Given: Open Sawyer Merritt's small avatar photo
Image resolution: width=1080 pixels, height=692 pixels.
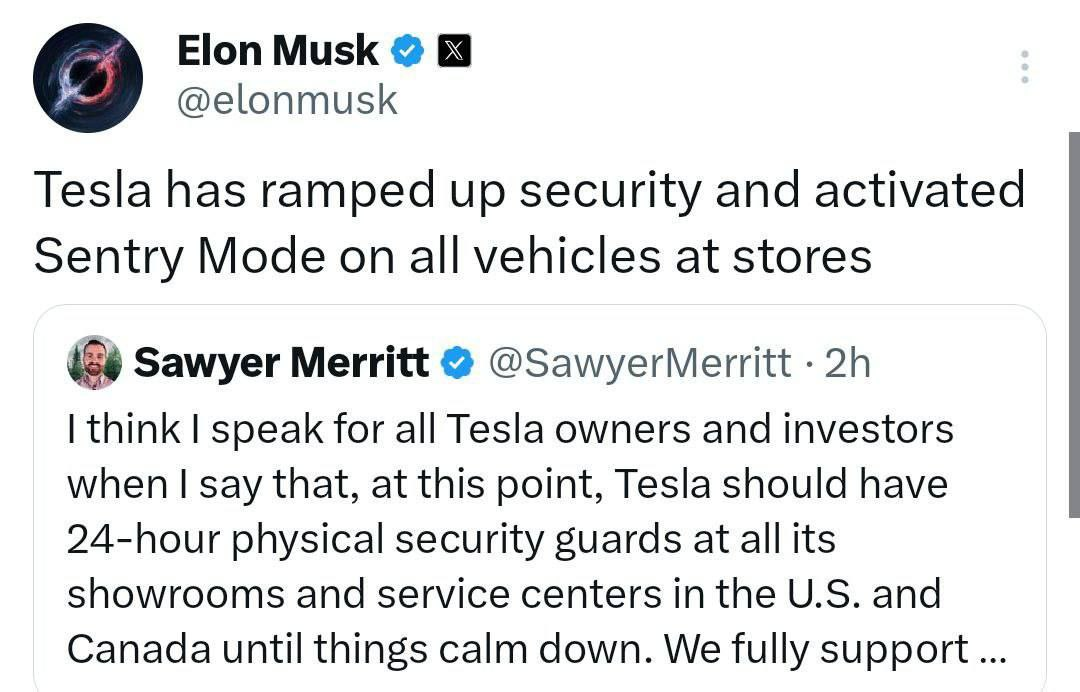Looking at the screenshot, I should [x=94, y=362].
